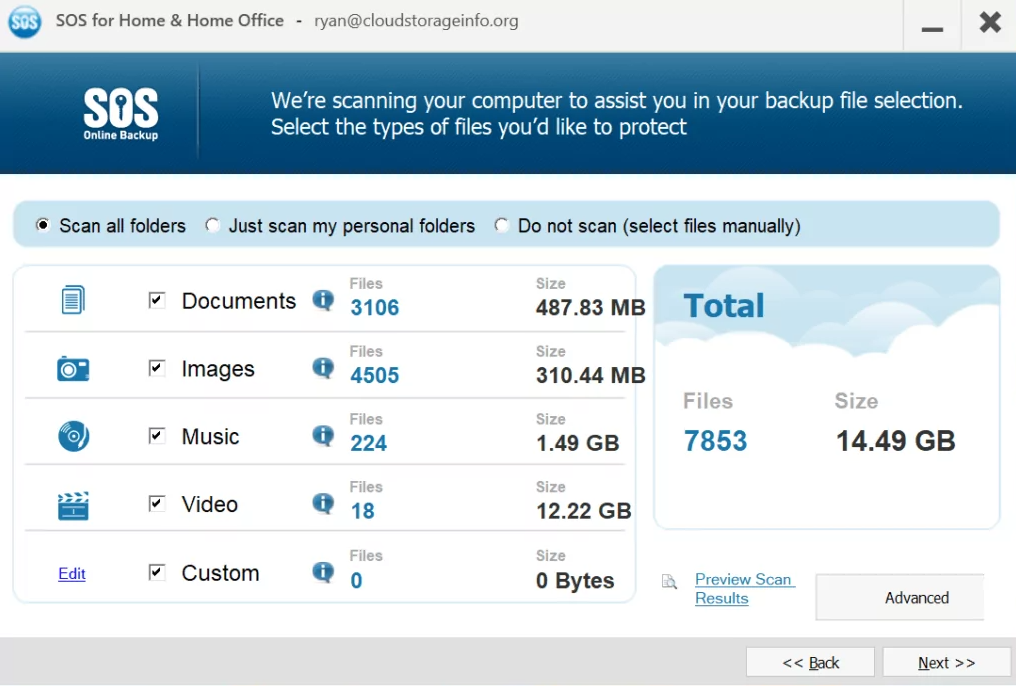Click account email ryan@cloudstorageinfo.org

(416, 21)
